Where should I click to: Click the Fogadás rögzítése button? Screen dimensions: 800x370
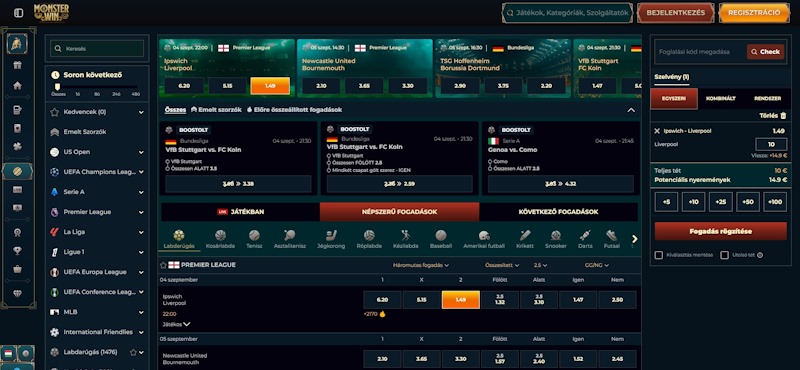point(720,231)
